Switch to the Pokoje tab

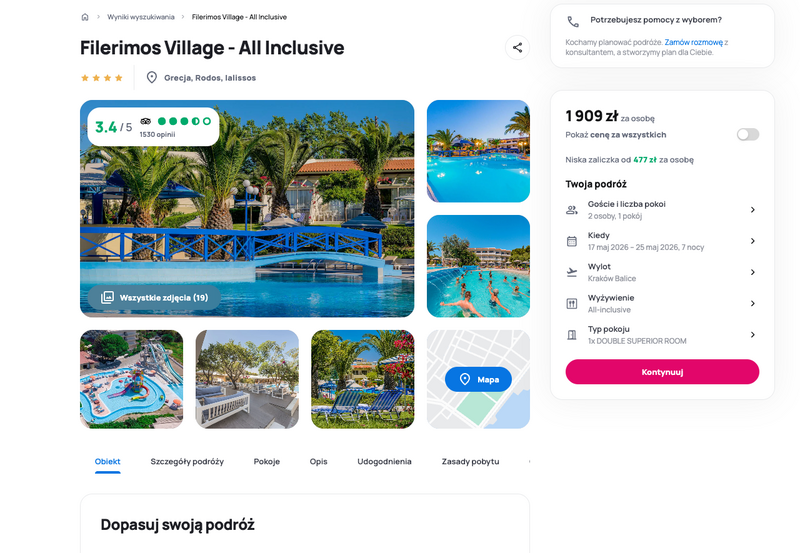(267, 461)
